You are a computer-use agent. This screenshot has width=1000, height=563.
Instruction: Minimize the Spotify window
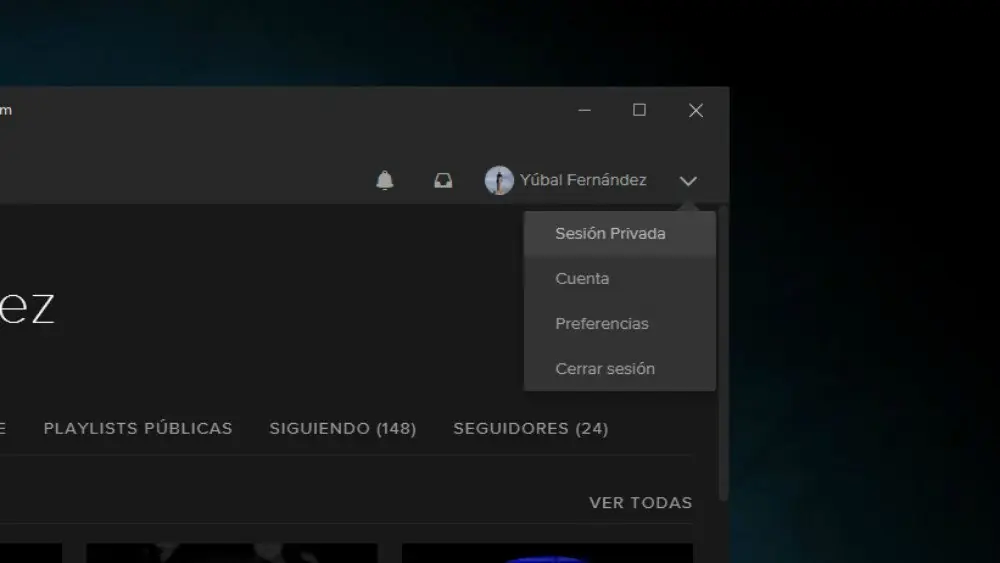[584, 110]
